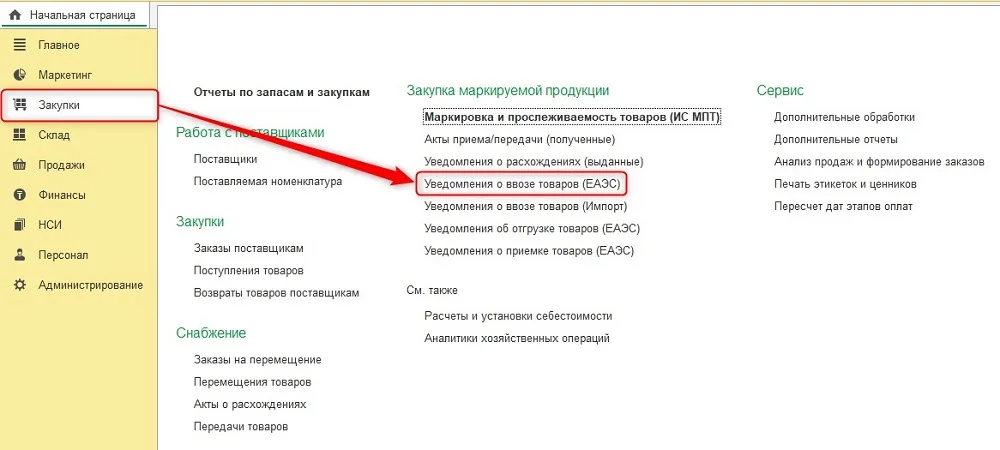Open Уведомления об отгрузке товаров (ЕАЭС)

[x=532, y=229]
